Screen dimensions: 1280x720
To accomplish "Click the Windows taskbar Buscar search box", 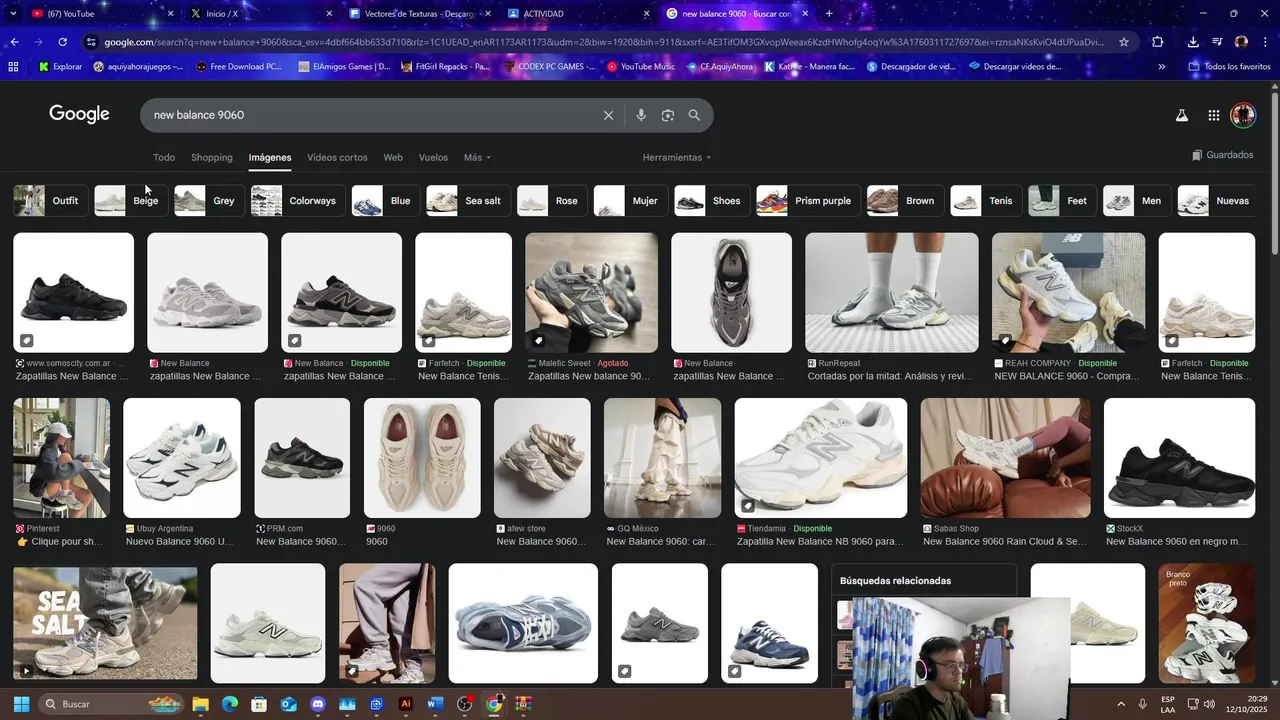I will tap(110, 704).
